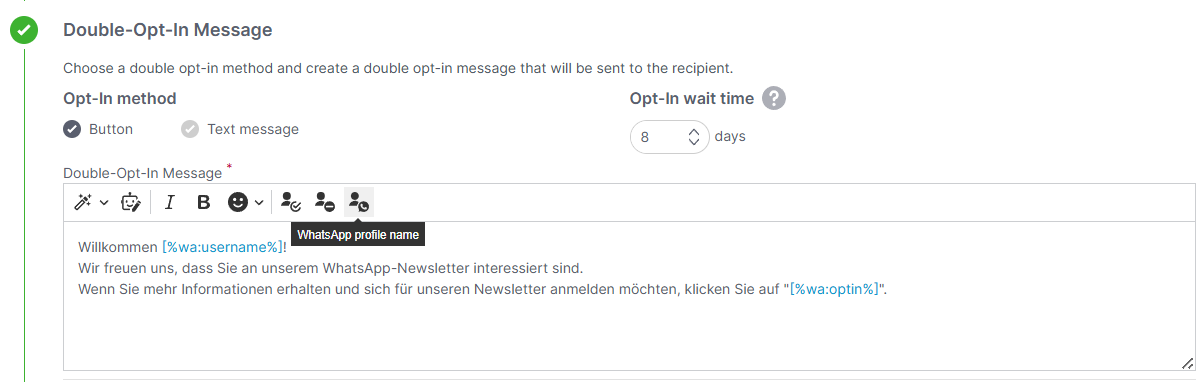The height and width of the screenshot is (382, 1200).
Task: Click the [%wa:username%] placeholder in message
Action: coord(222,246)
